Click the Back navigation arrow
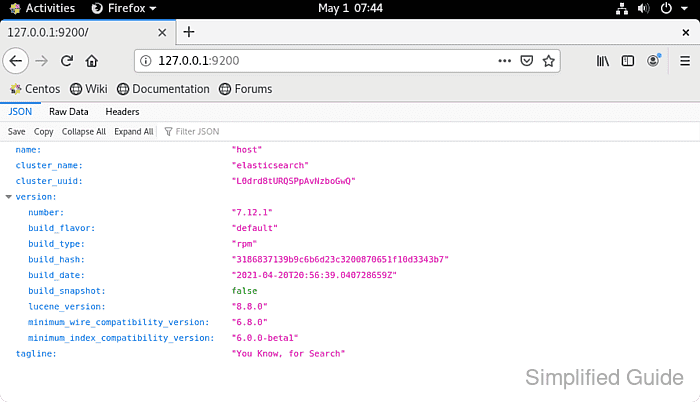 (x=15, y=61)
